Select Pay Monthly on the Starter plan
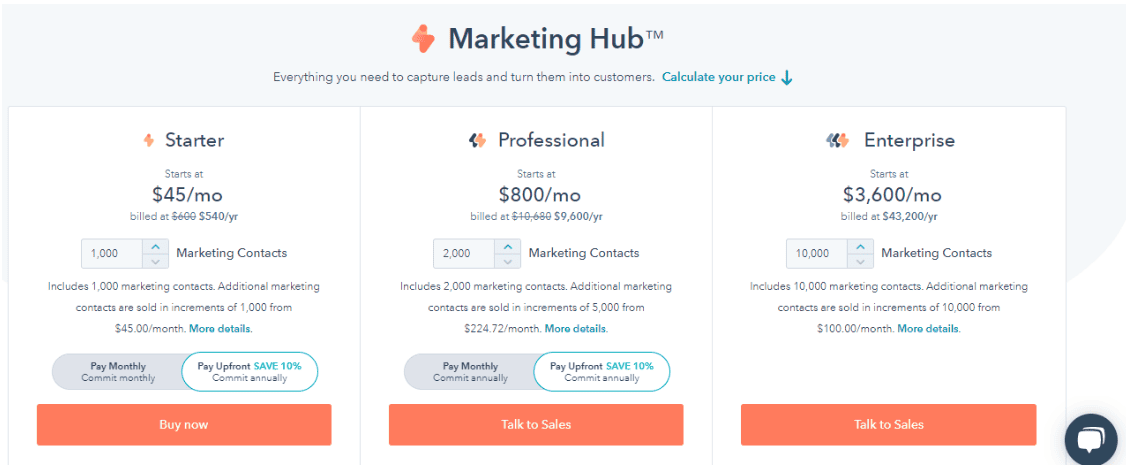This screenshot has width=1130, height=474. click(117, 372)
